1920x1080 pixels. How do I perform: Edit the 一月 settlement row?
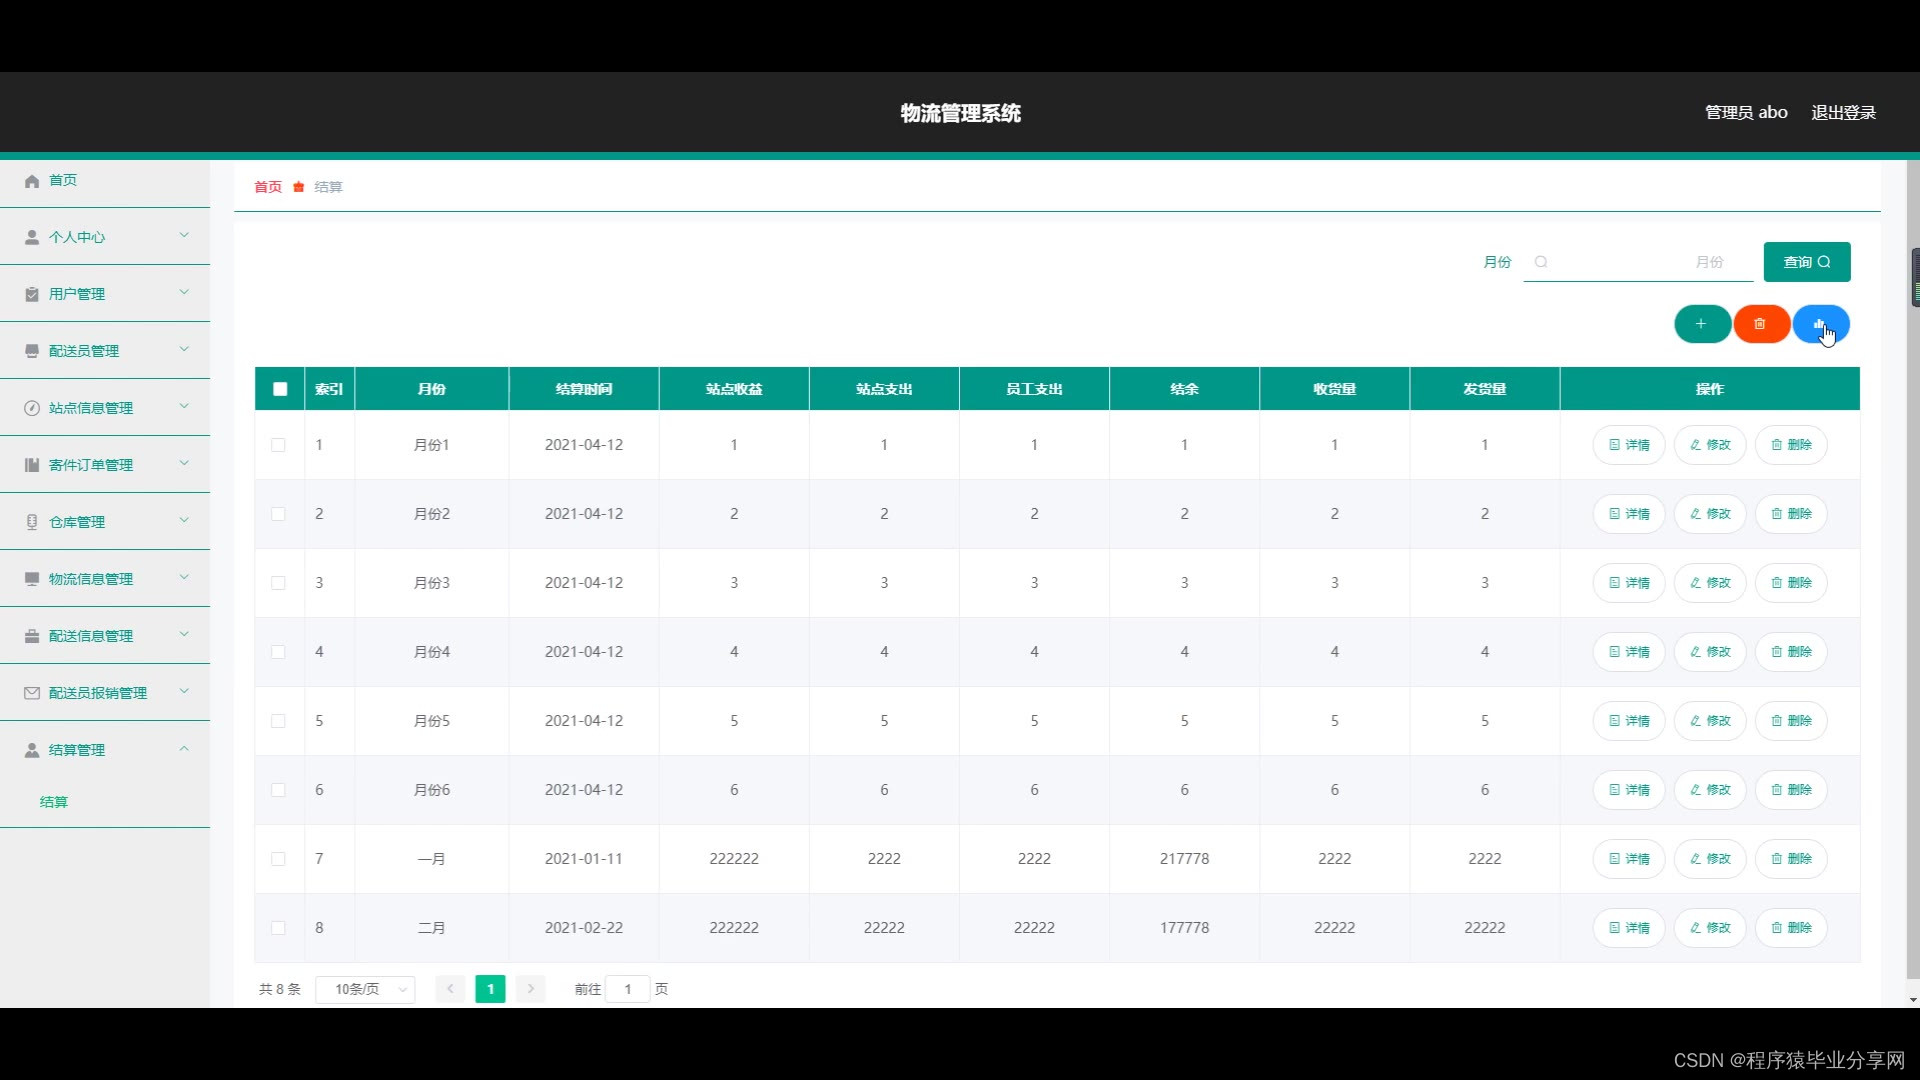coord(1710,859)
